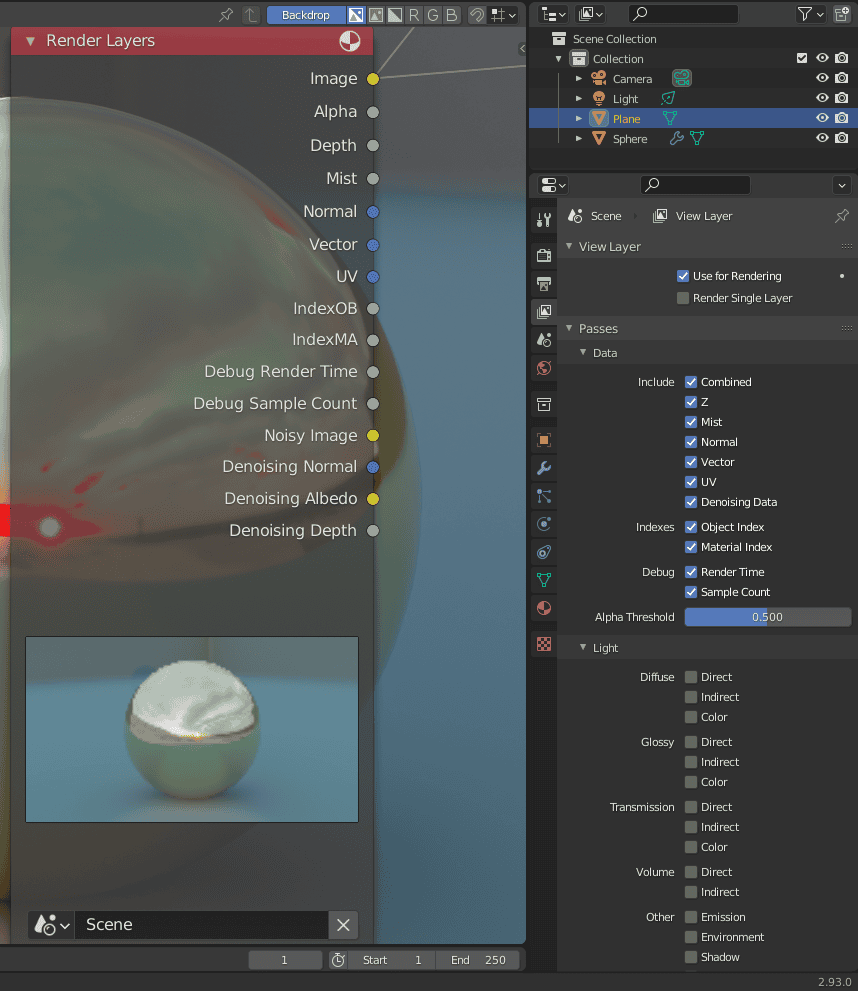Open the Material Properties tab
The height and width of the screenshot is (991, 858).
click(x=543, y=607)
